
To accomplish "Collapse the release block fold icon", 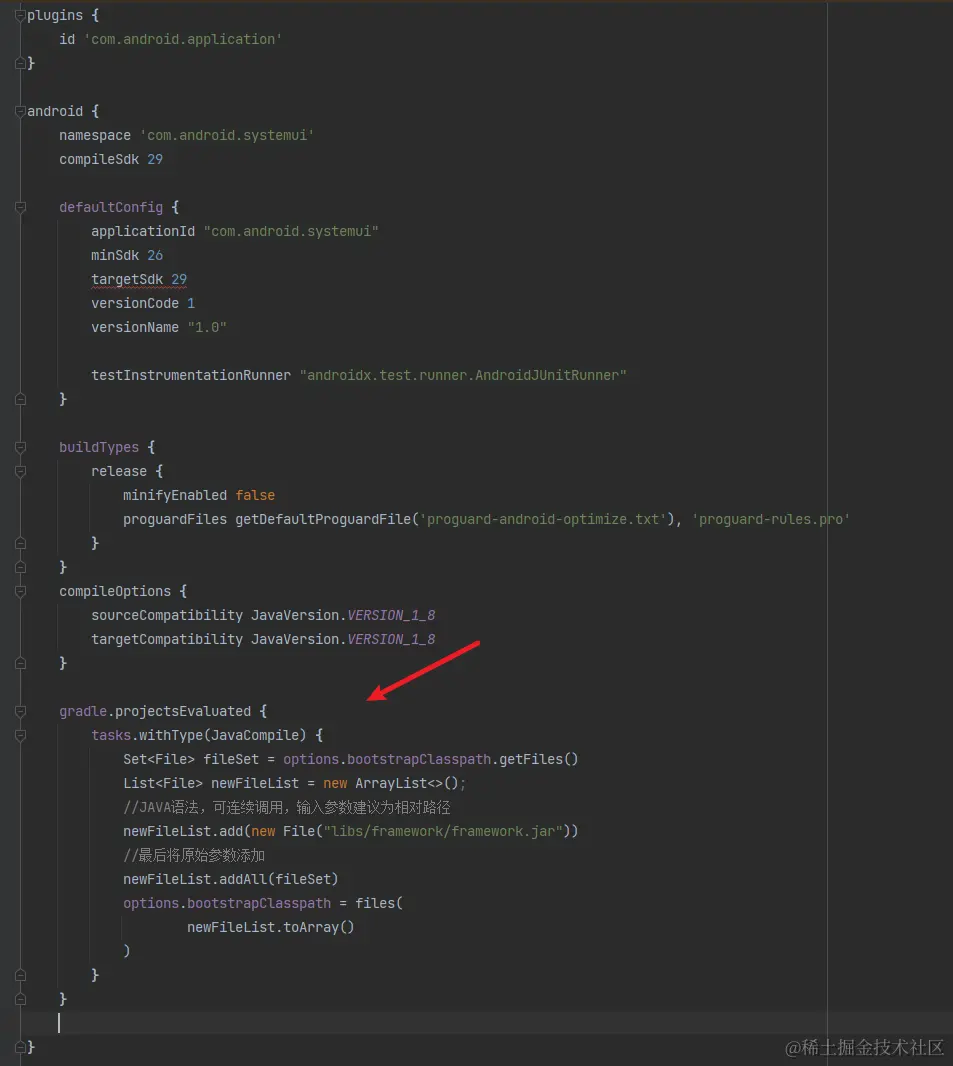I will click(22, 471).
